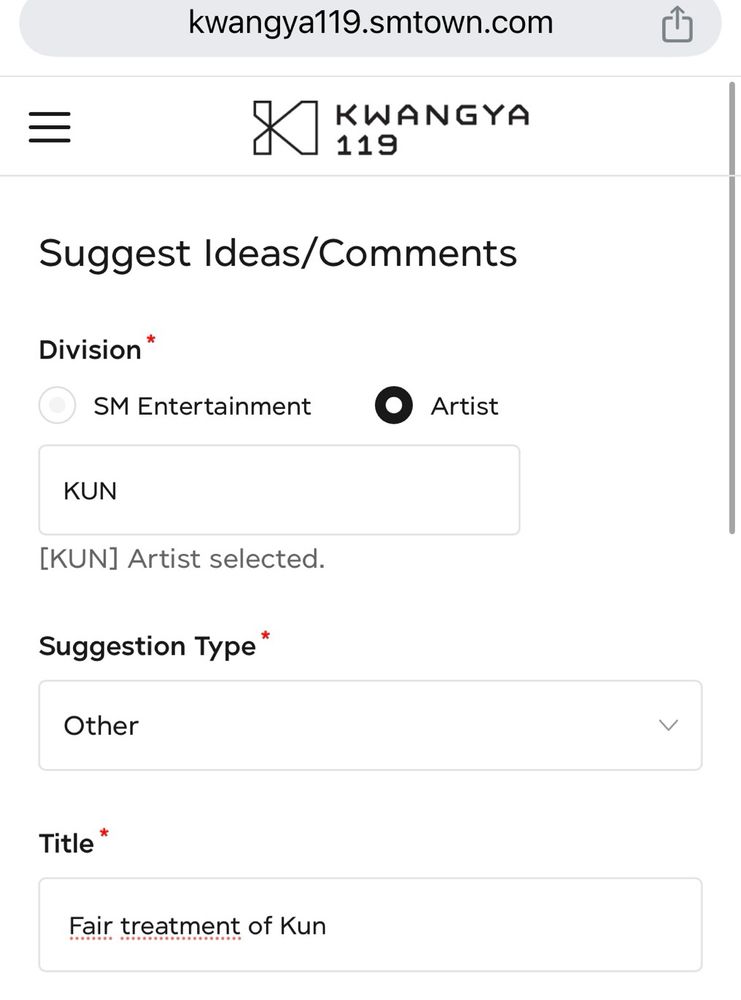Open the hamburger menu
741x1000 pixels.
tap(50, 127)
